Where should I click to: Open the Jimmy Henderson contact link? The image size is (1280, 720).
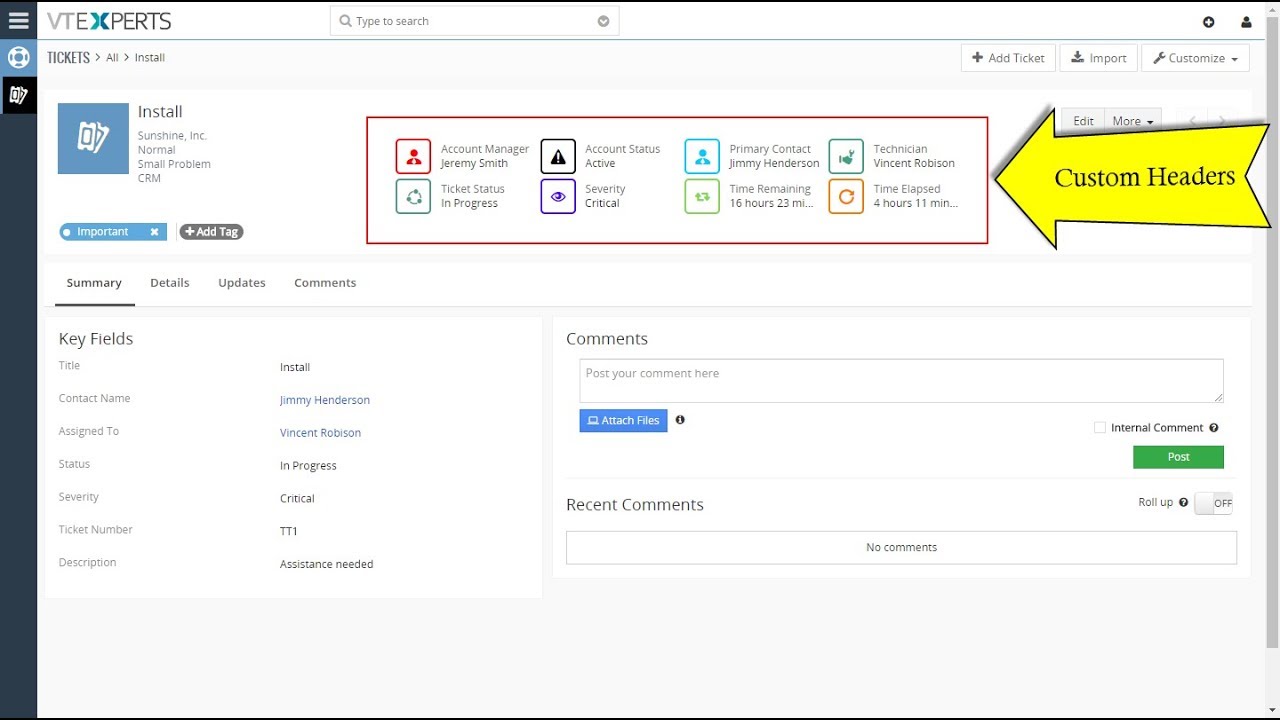(325, 400)
